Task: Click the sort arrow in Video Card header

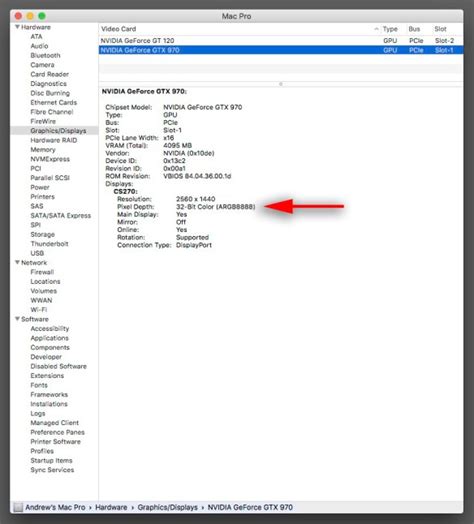Action: (x=376, y=29)
